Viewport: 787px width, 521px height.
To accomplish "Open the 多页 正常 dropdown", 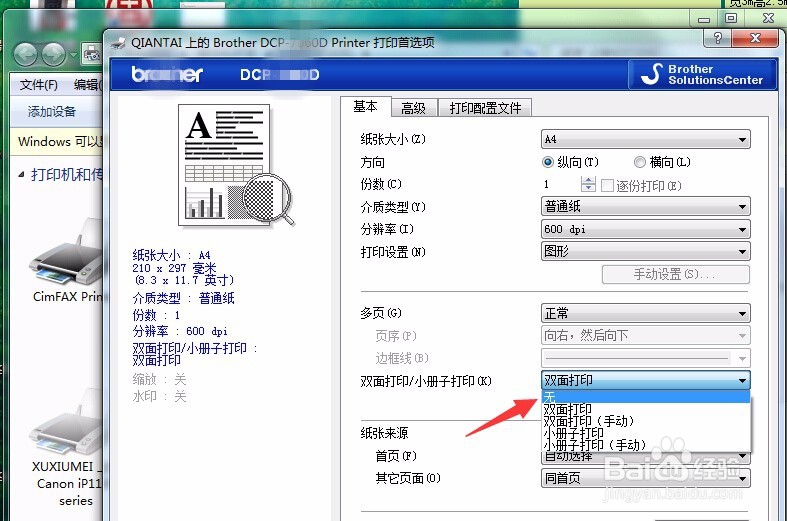I will click(x=645, y=313).
